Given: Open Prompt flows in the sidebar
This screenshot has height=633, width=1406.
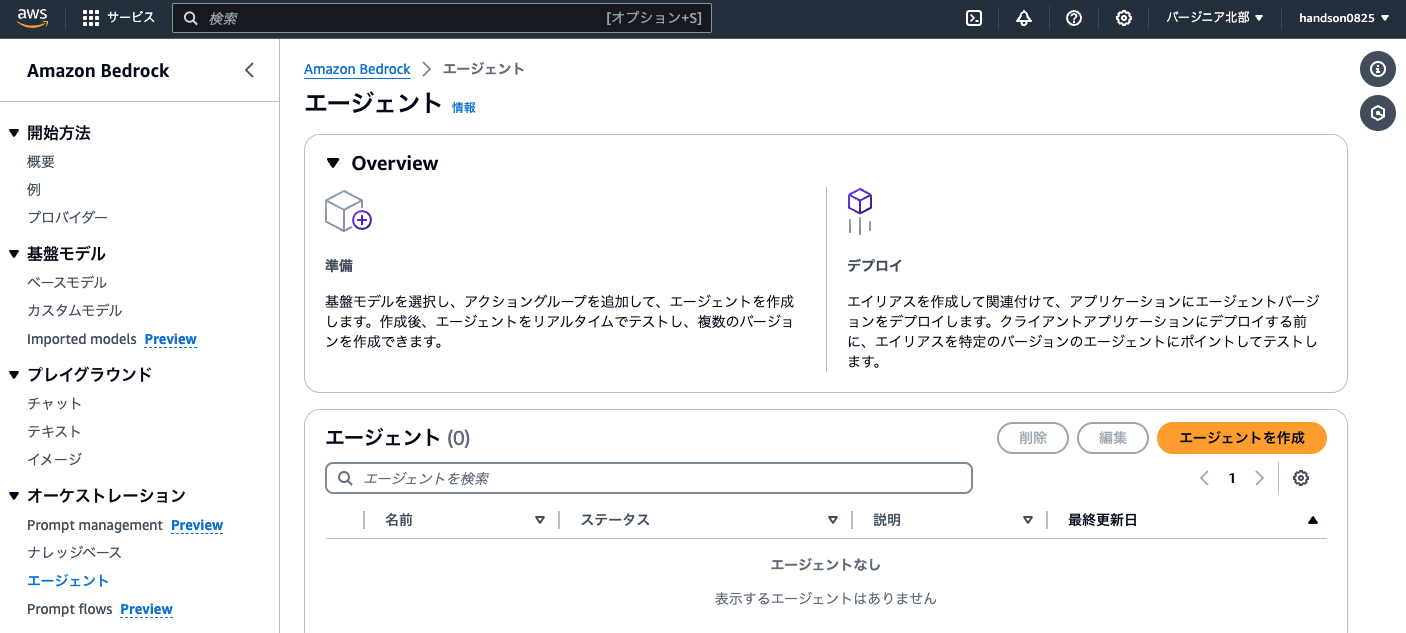Looking at the screenshot, I should [70, 609].
